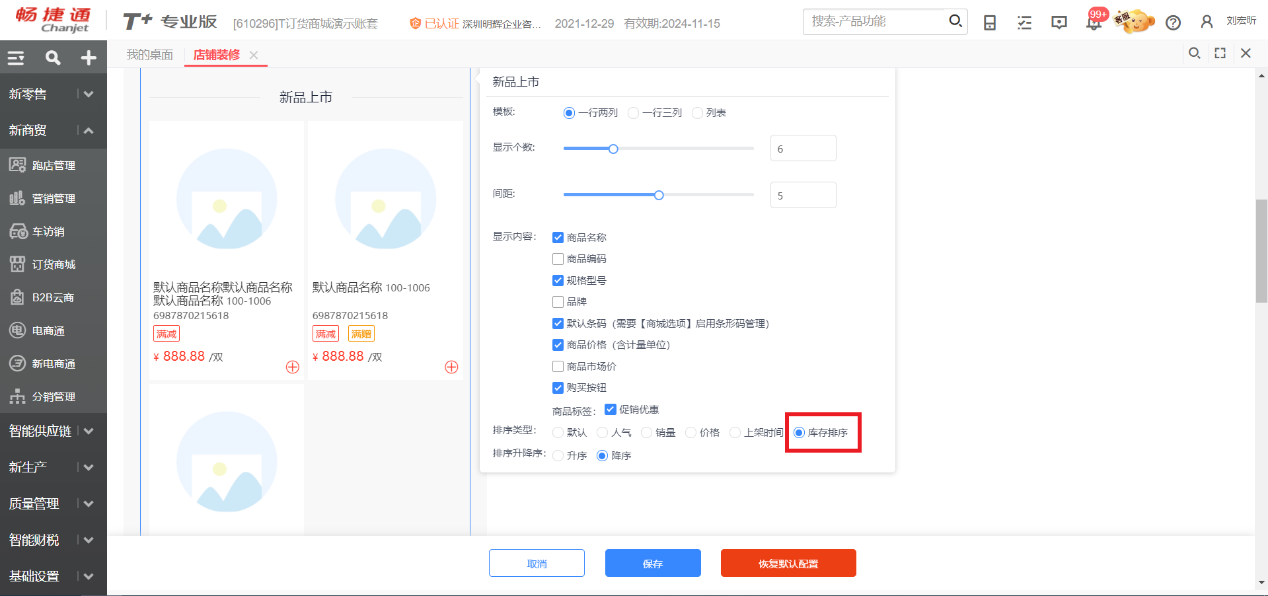
Task: Select 销量 sort type radio
Action: tap(646, 433)
